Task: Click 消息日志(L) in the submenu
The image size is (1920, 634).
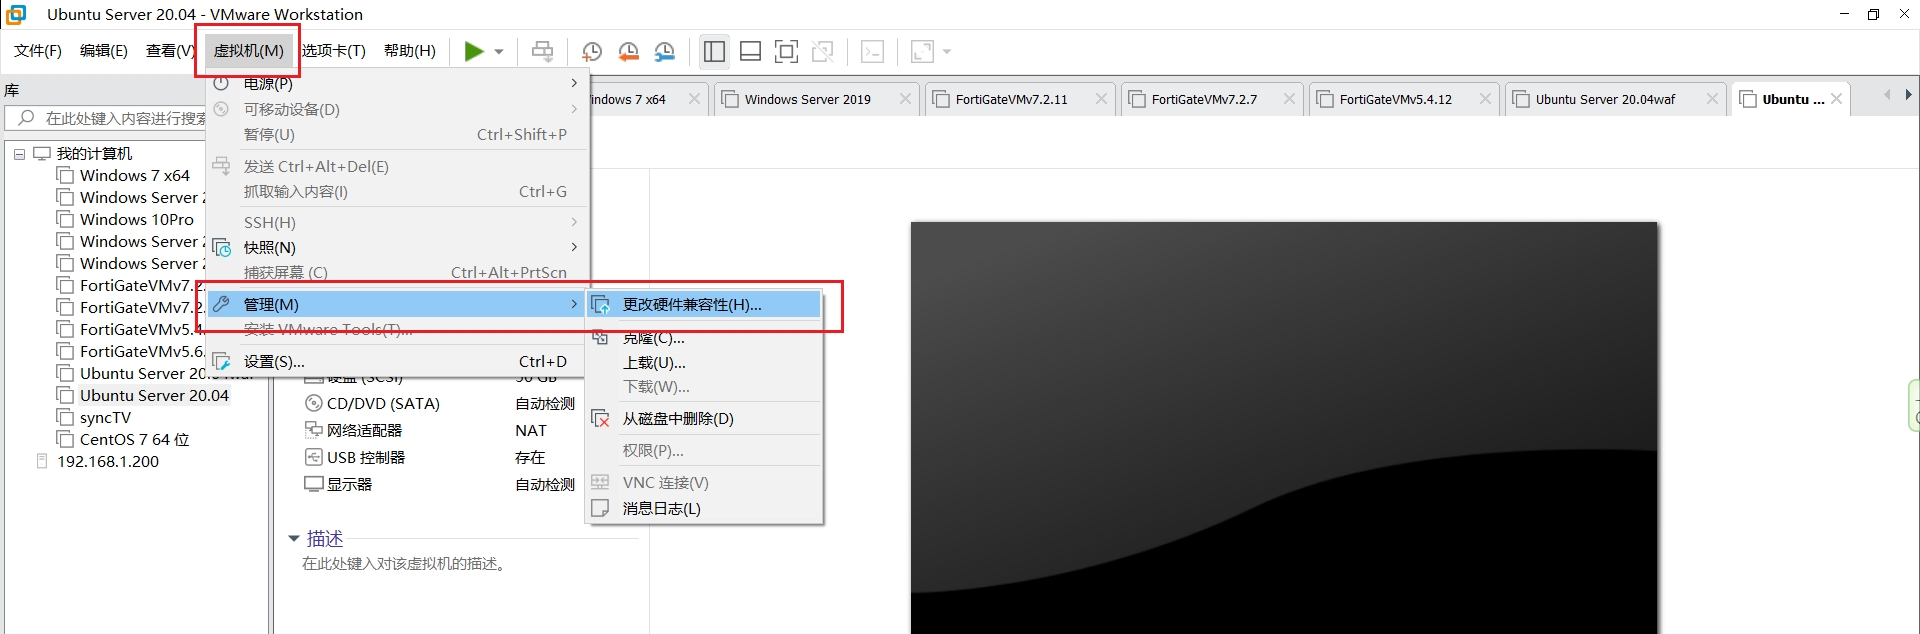Action: [x=661, y=509]
